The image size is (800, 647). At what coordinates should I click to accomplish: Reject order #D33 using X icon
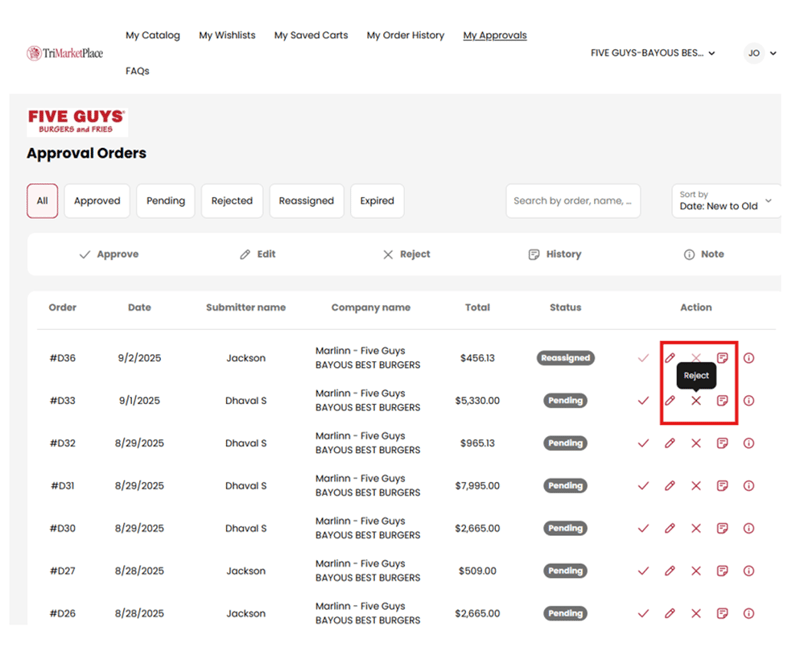(696, 401)
